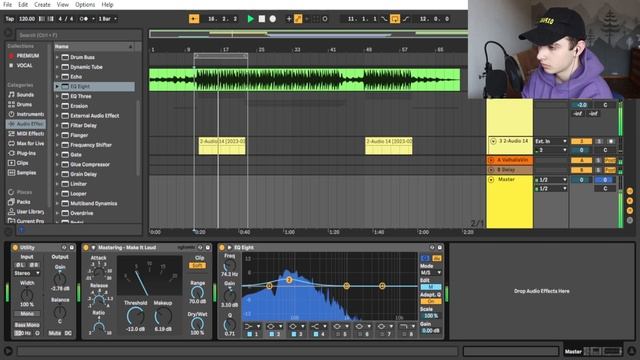The width and height of the screenshot is (640, 360).
Task: Click the Mono button in Utility
Action: click(27, 314)
